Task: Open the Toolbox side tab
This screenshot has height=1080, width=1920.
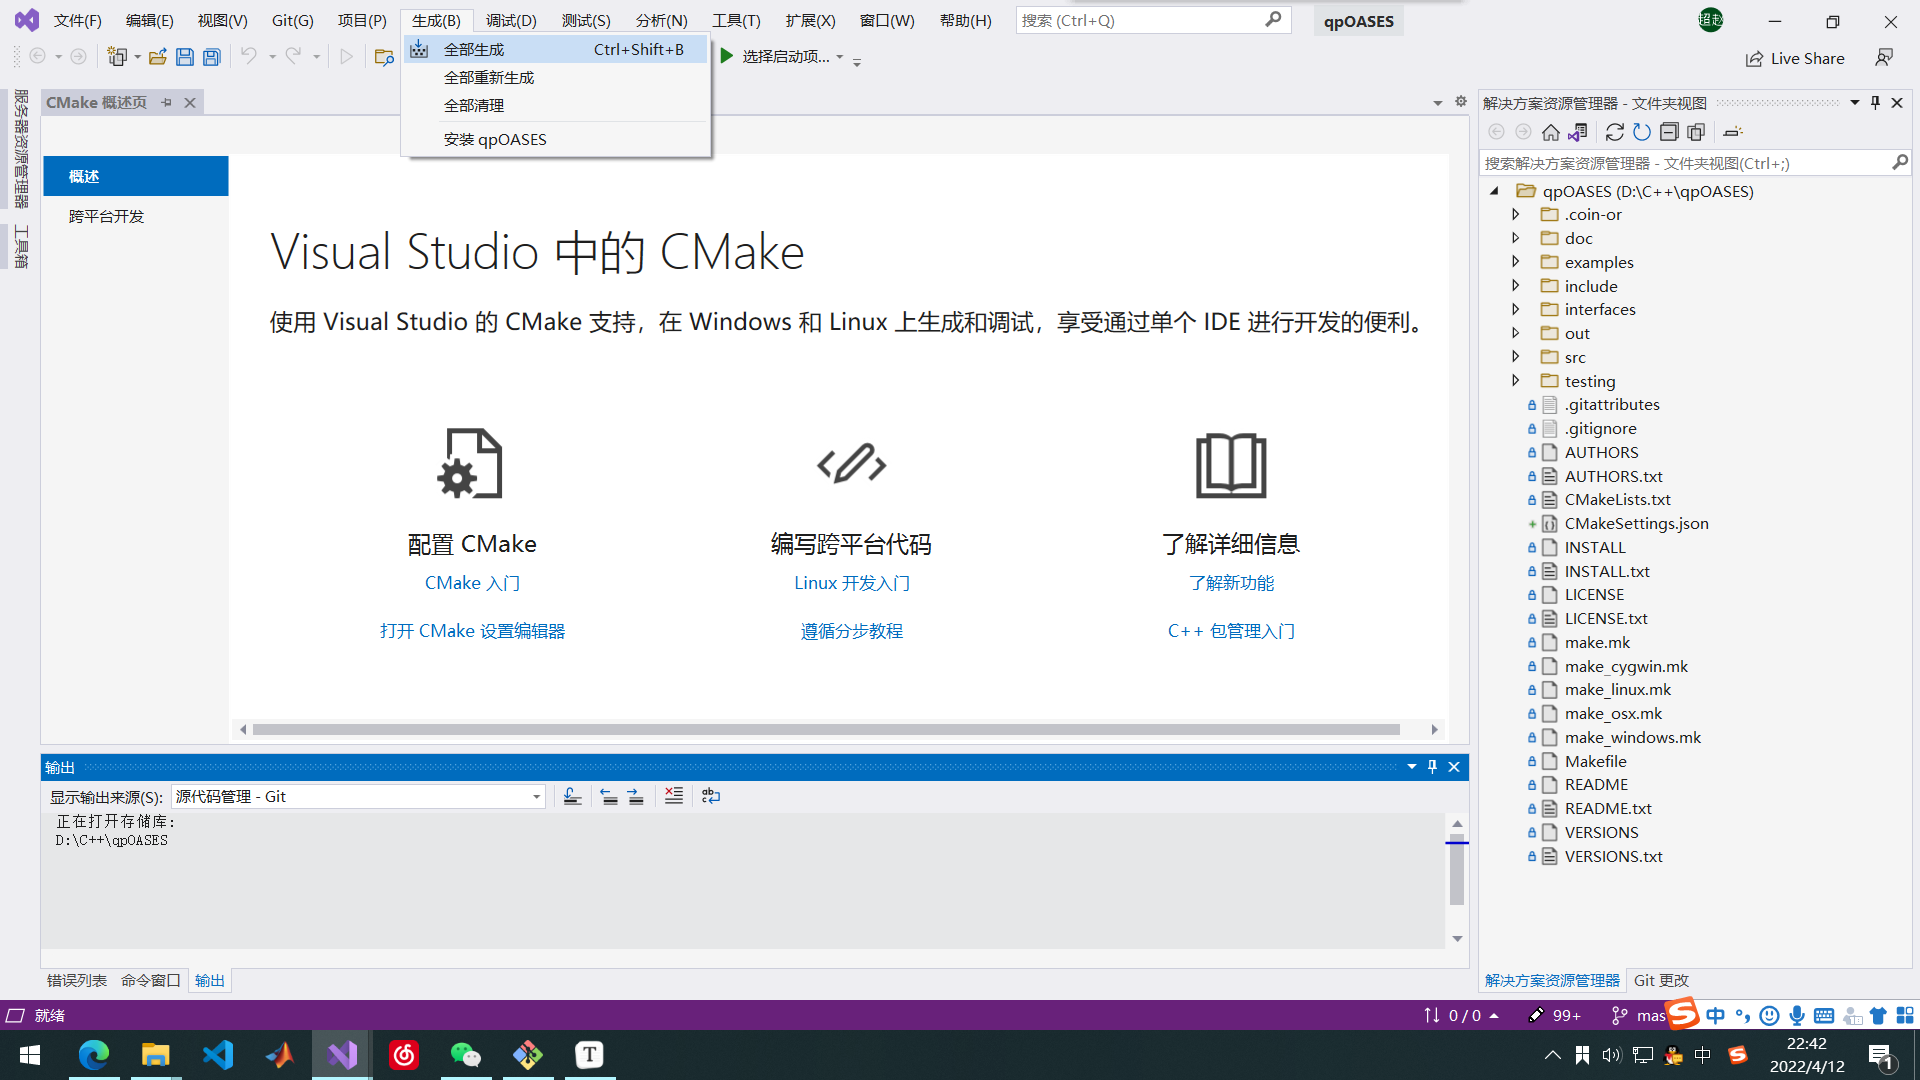Action: click(21, 246)
